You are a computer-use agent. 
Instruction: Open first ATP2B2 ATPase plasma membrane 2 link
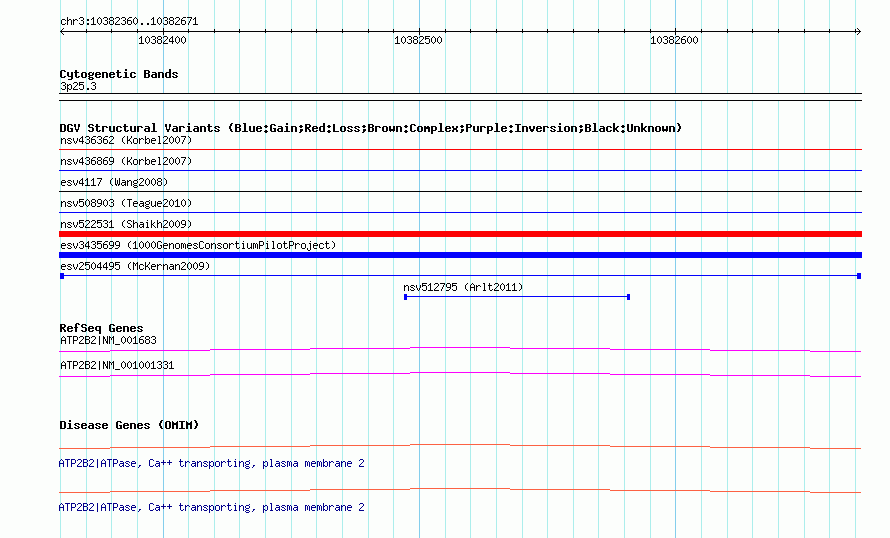pyautogui.click(x=212, y=464)
